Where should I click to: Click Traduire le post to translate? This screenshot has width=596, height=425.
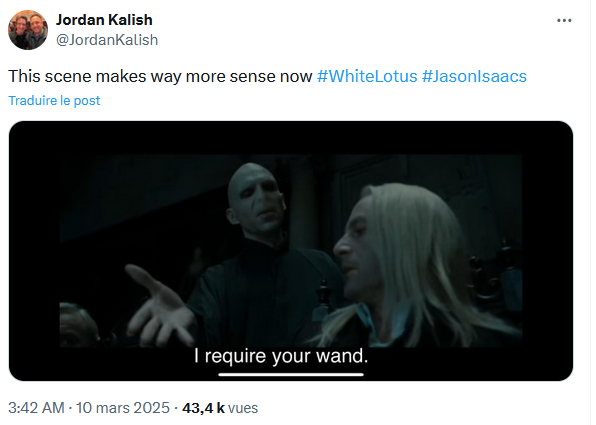click(54, 101)
